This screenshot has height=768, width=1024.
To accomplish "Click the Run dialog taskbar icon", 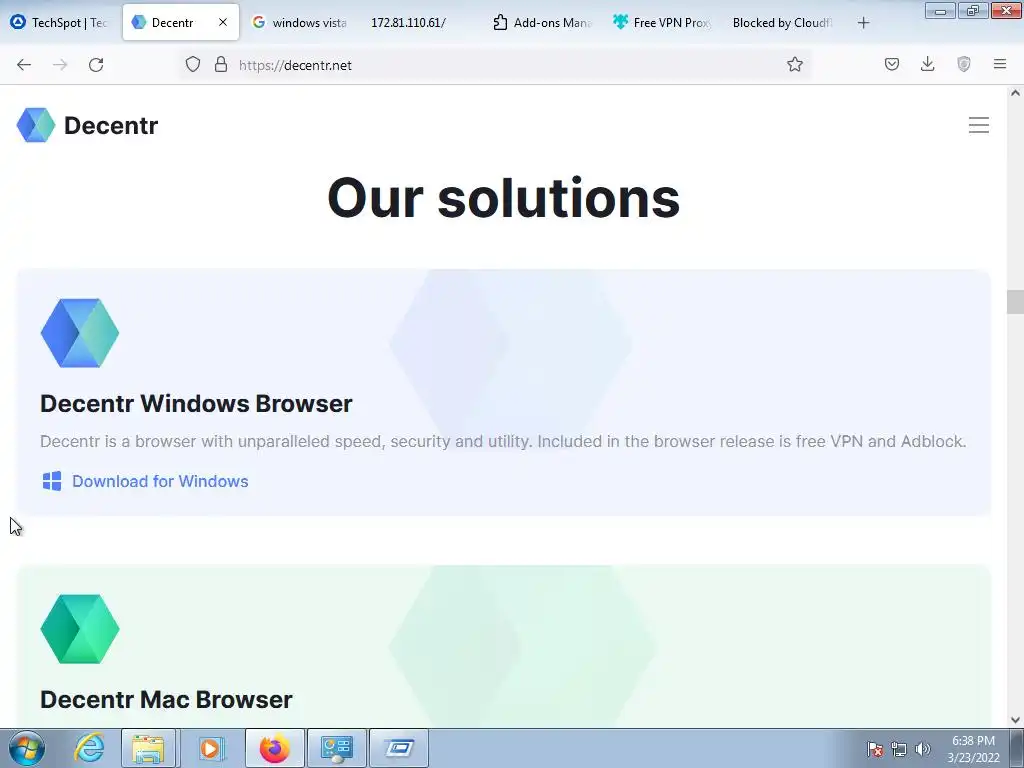I will [398, 748].
